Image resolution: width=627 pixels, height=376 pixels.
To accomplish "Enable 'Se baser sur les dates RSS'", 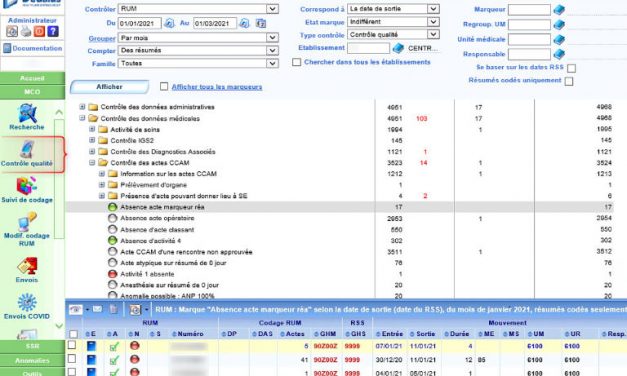I will 572,68.
